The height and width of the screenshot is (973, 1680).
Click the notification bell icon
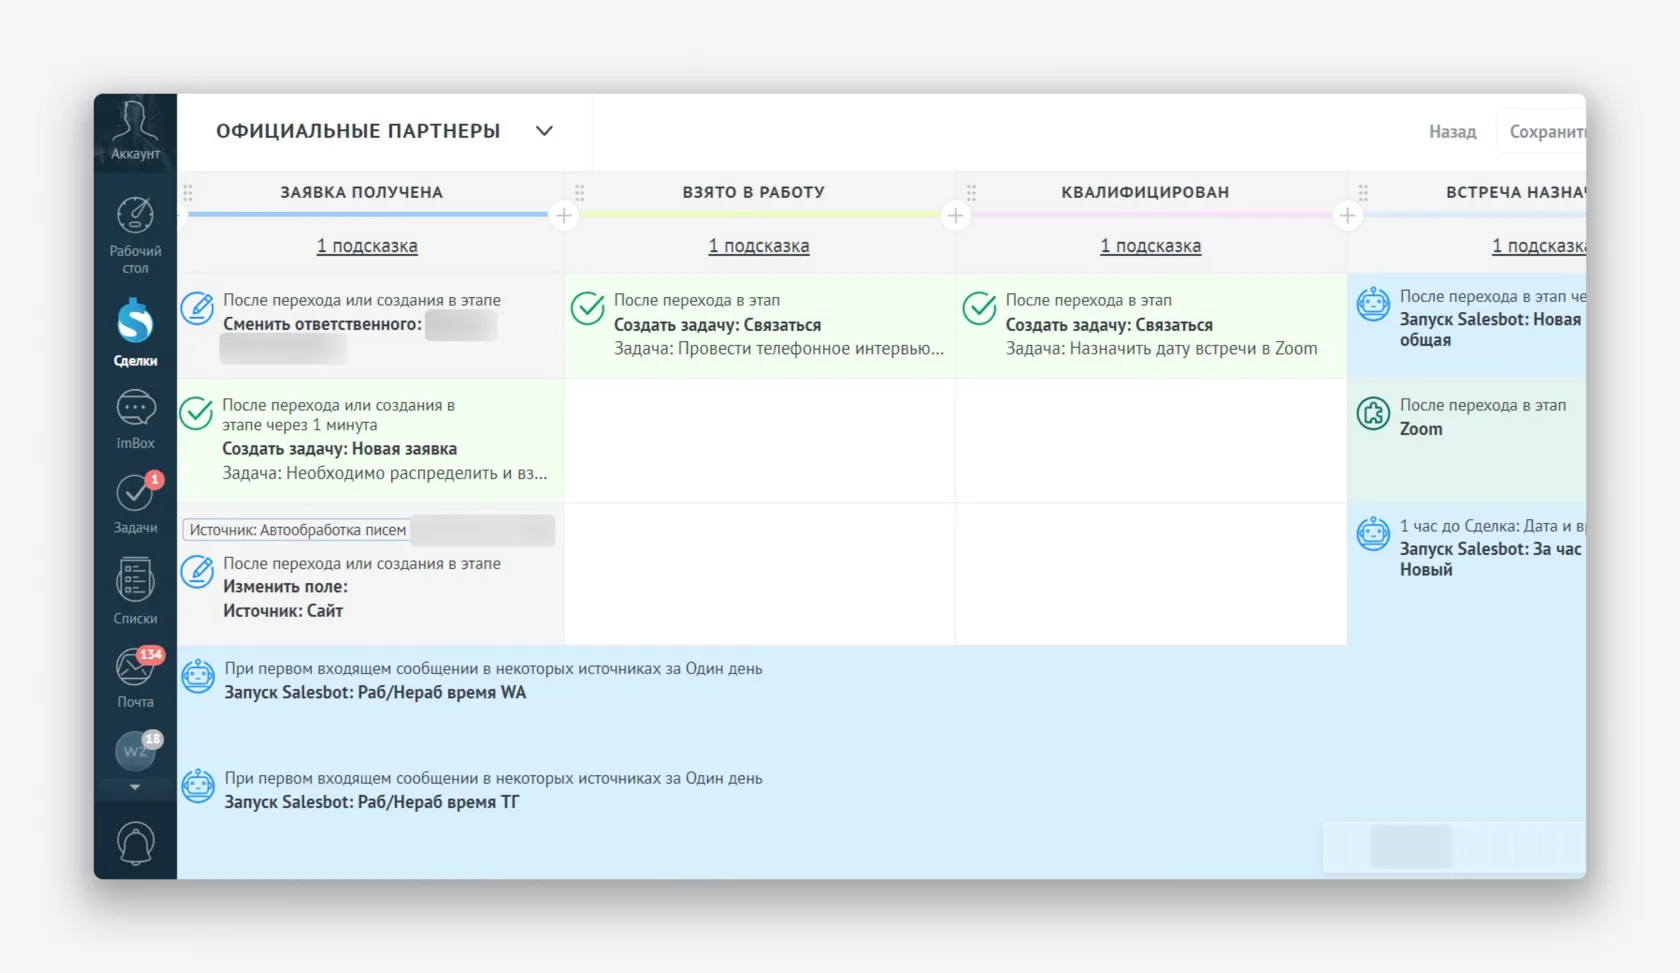pos(135,843)
